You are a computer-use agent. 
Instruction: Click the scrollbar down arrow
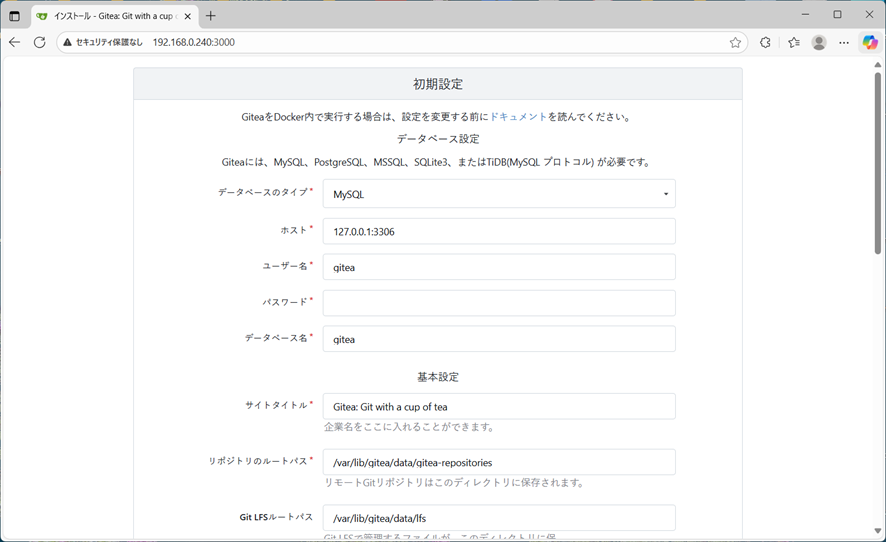[x=878, y=531]
